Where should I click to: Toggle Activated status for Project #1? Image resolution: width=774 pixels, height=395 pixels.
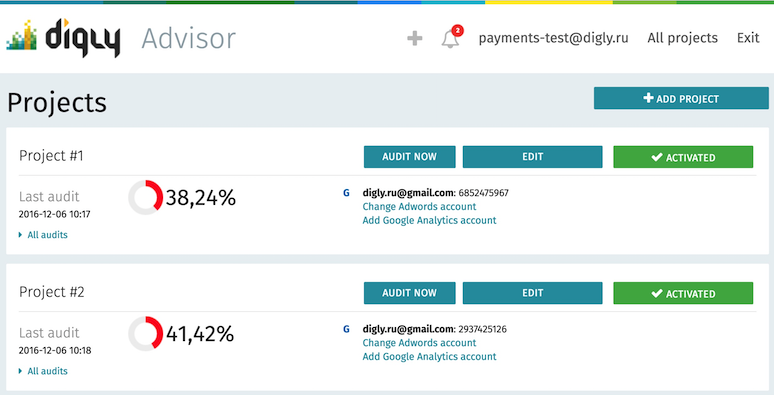click(683, 157)
